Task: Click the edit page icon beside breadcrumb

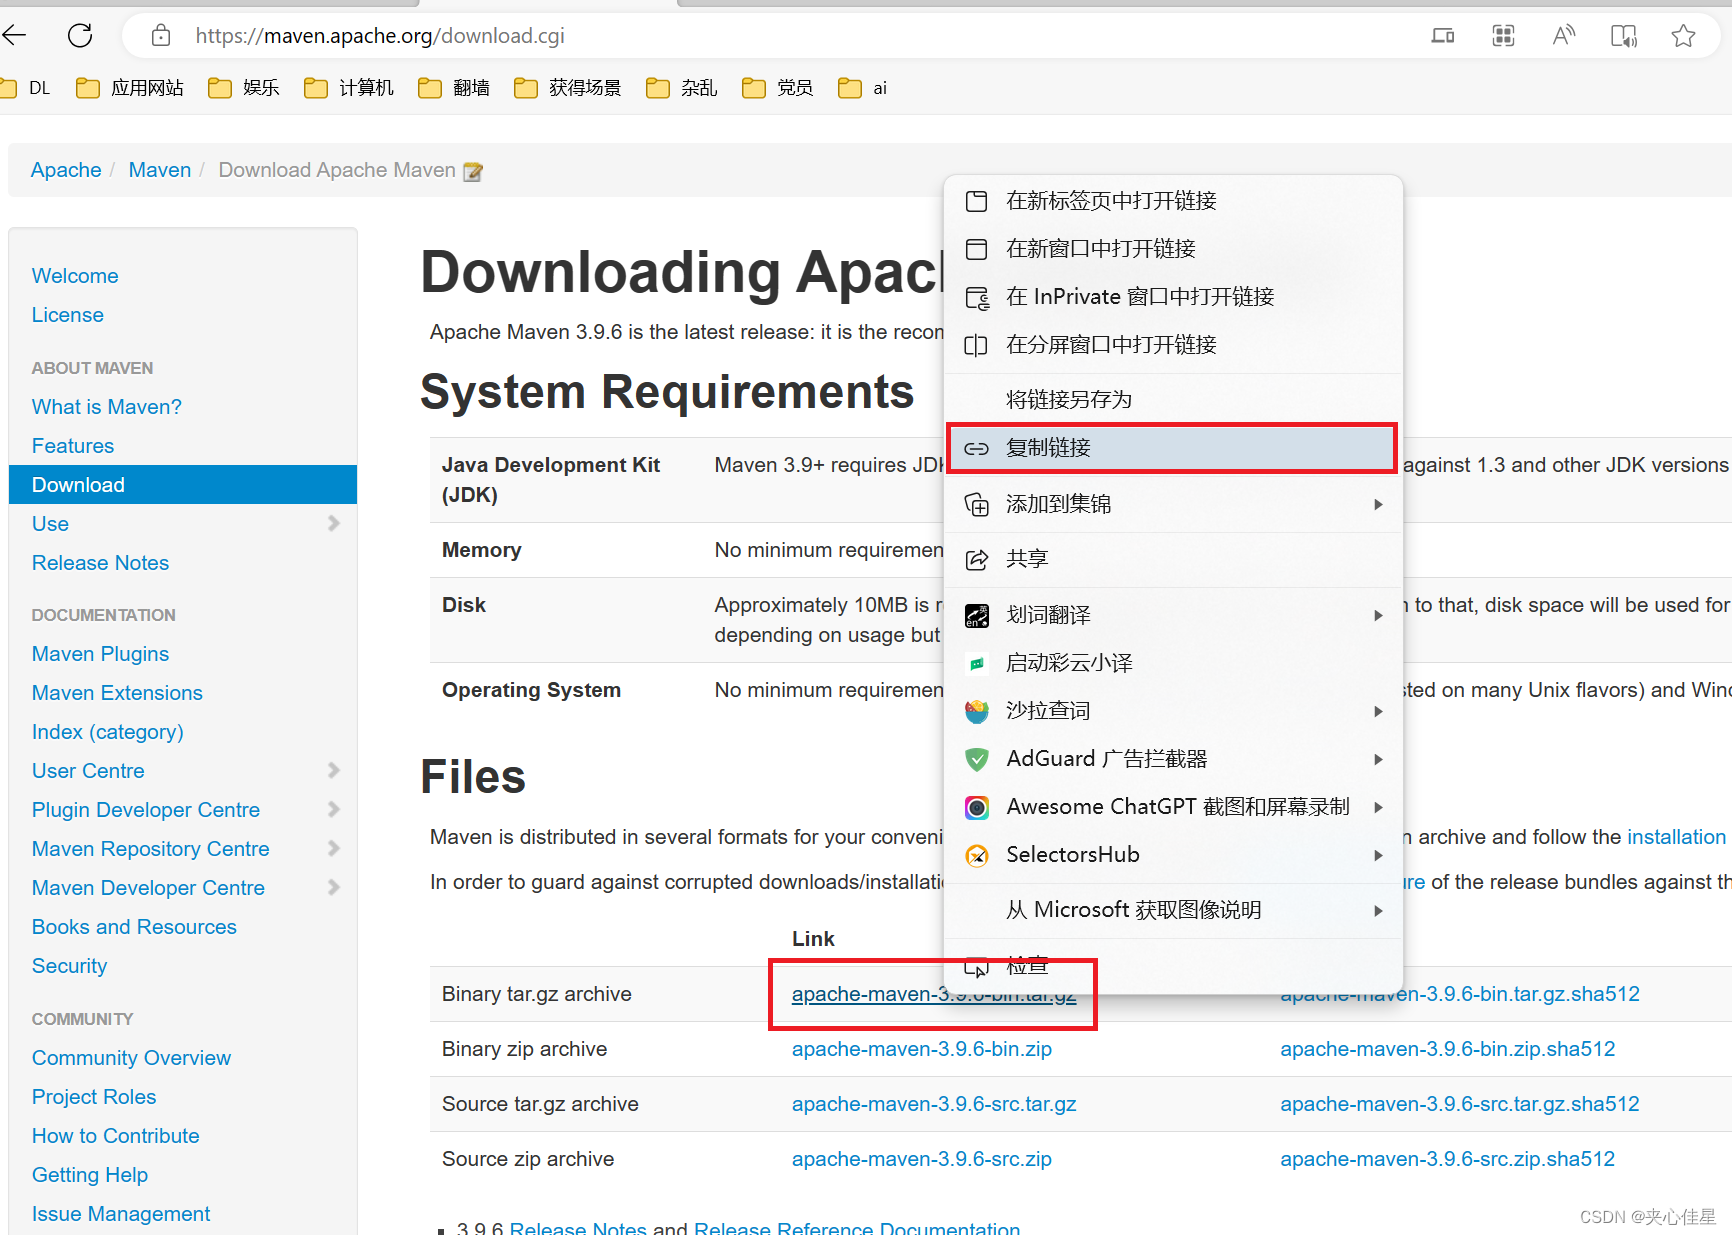Action: click(x=473, y=171)
